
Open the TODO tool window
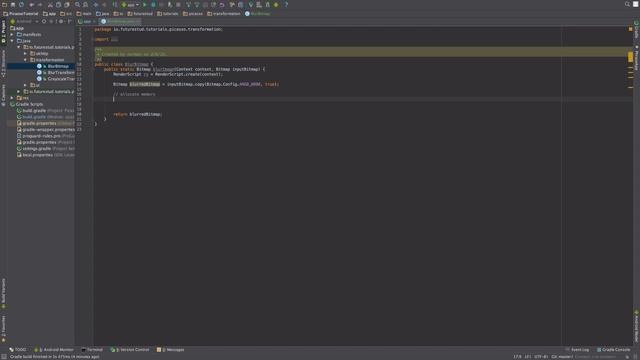(x=18, y=350)
